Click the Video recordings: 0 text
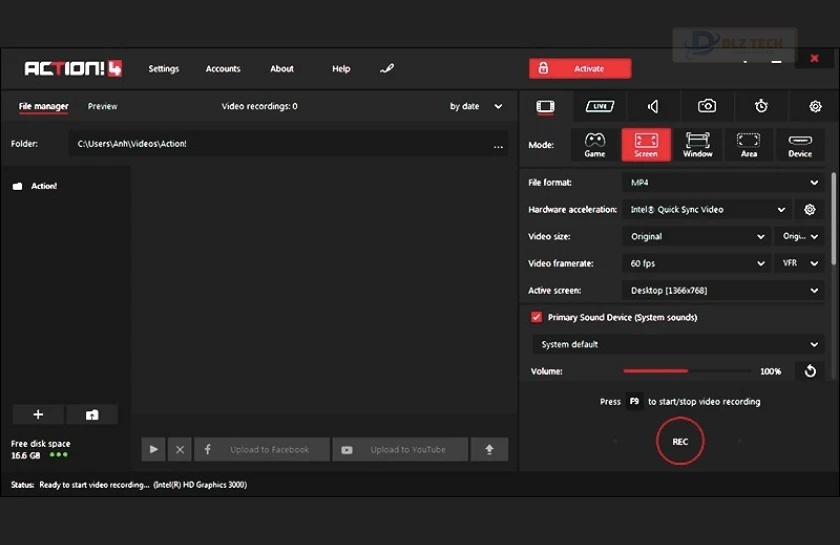This screenshot has width=840, height=545. [x=259, y=106]
